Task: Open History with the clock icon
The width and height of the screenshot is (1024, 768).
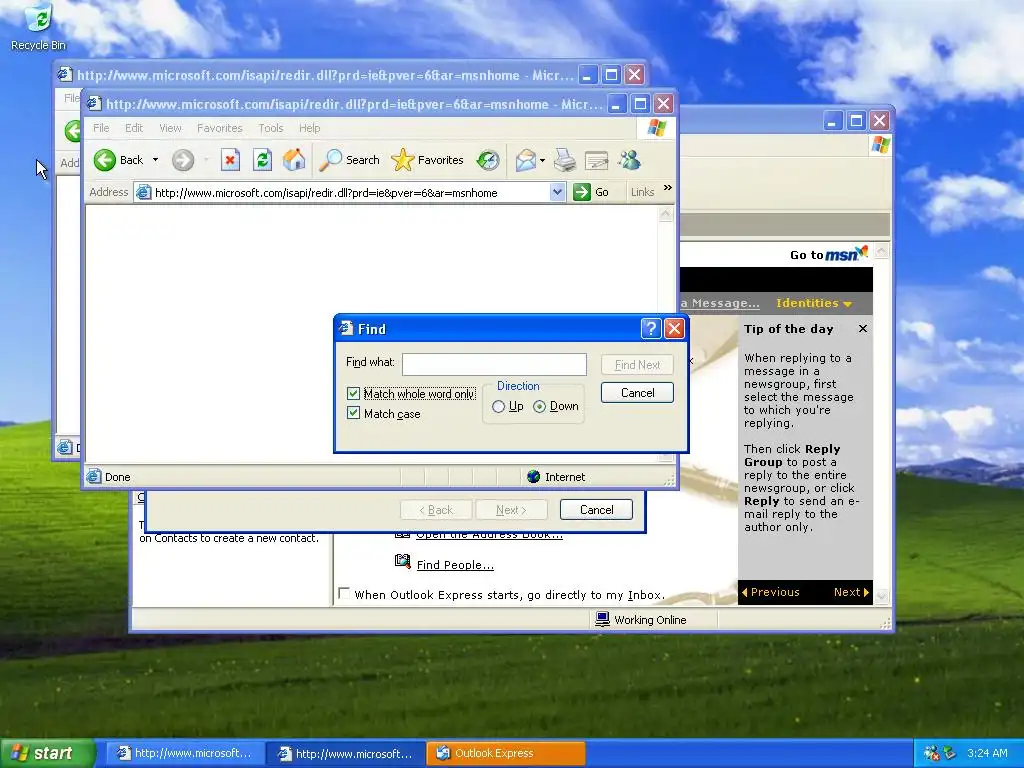Action: [x=488, y=160]
